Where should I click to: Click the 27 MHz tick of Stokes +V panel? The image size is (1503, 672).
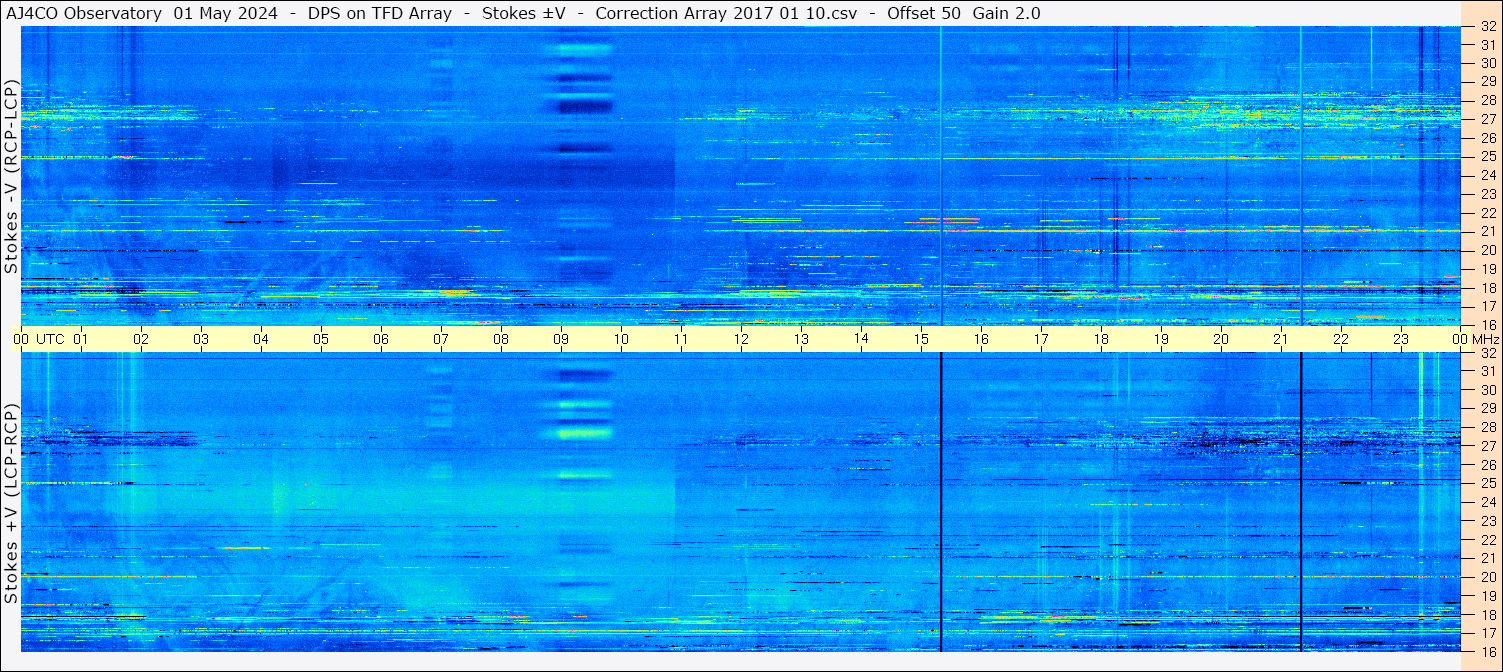1487,446
